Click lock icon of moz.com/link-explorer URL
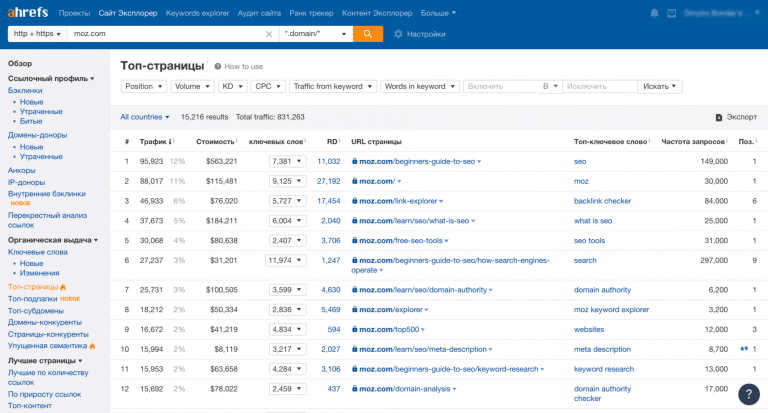The image size is (768, 413). click(354, 201)
